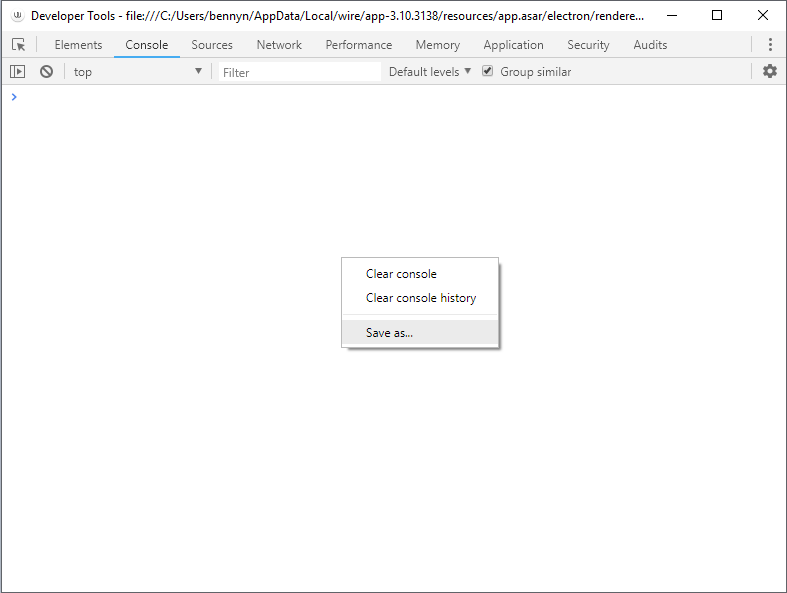Screen dimensions: 787x593
Task: Minimize the Developer Tools window
Action: [672, 16]
